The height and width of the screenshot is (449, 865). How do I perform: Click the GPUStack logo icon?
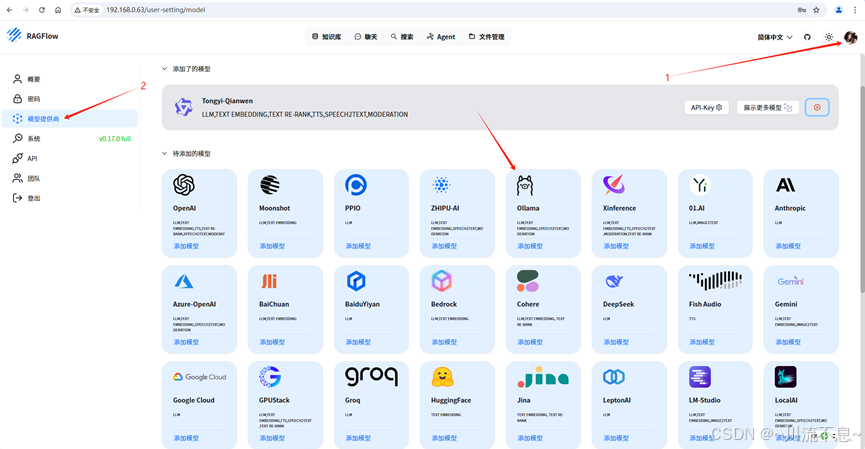(270, 377)
